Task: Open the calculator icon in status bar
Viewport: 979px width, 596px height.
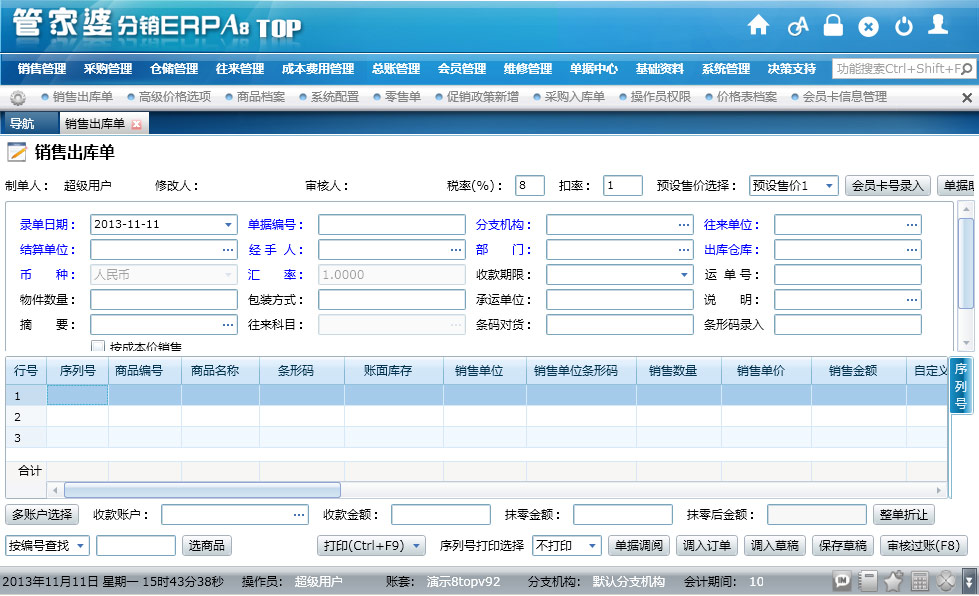Action: point(920,581)
